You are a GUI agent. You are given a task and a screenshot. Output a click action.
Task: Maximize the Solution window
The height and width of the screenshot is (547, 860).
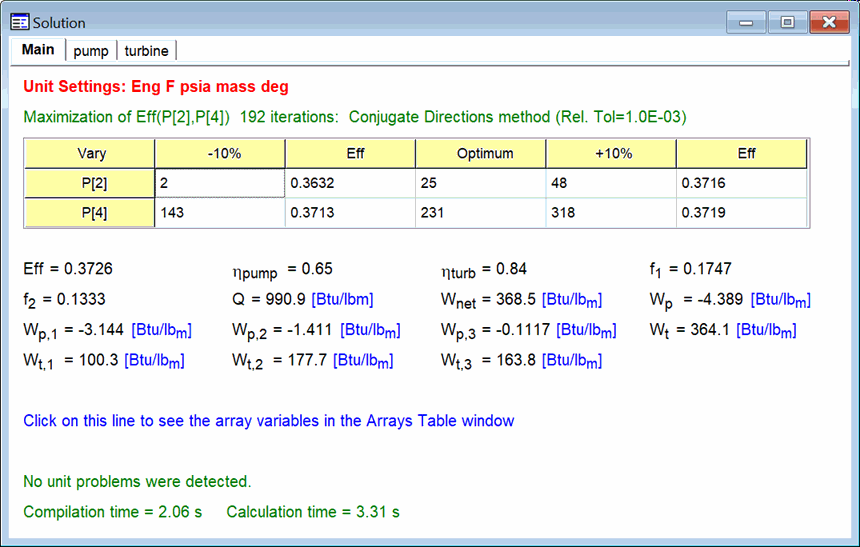787,21
